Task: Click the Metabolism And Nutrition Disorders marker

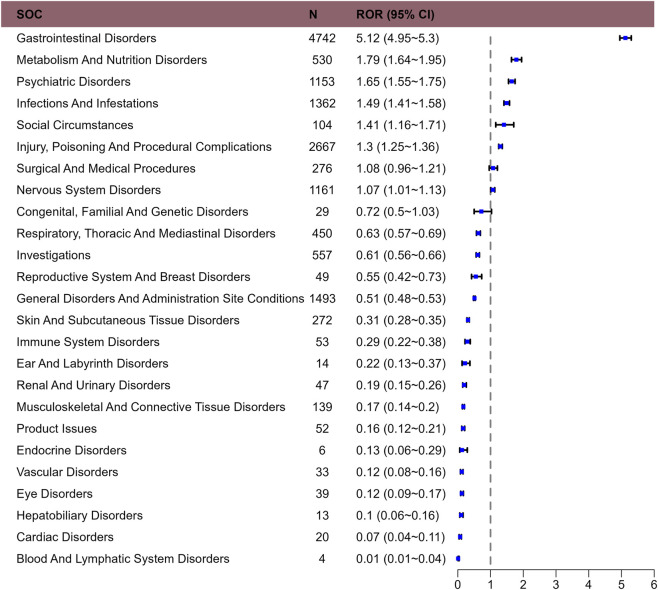Action: 516,60
